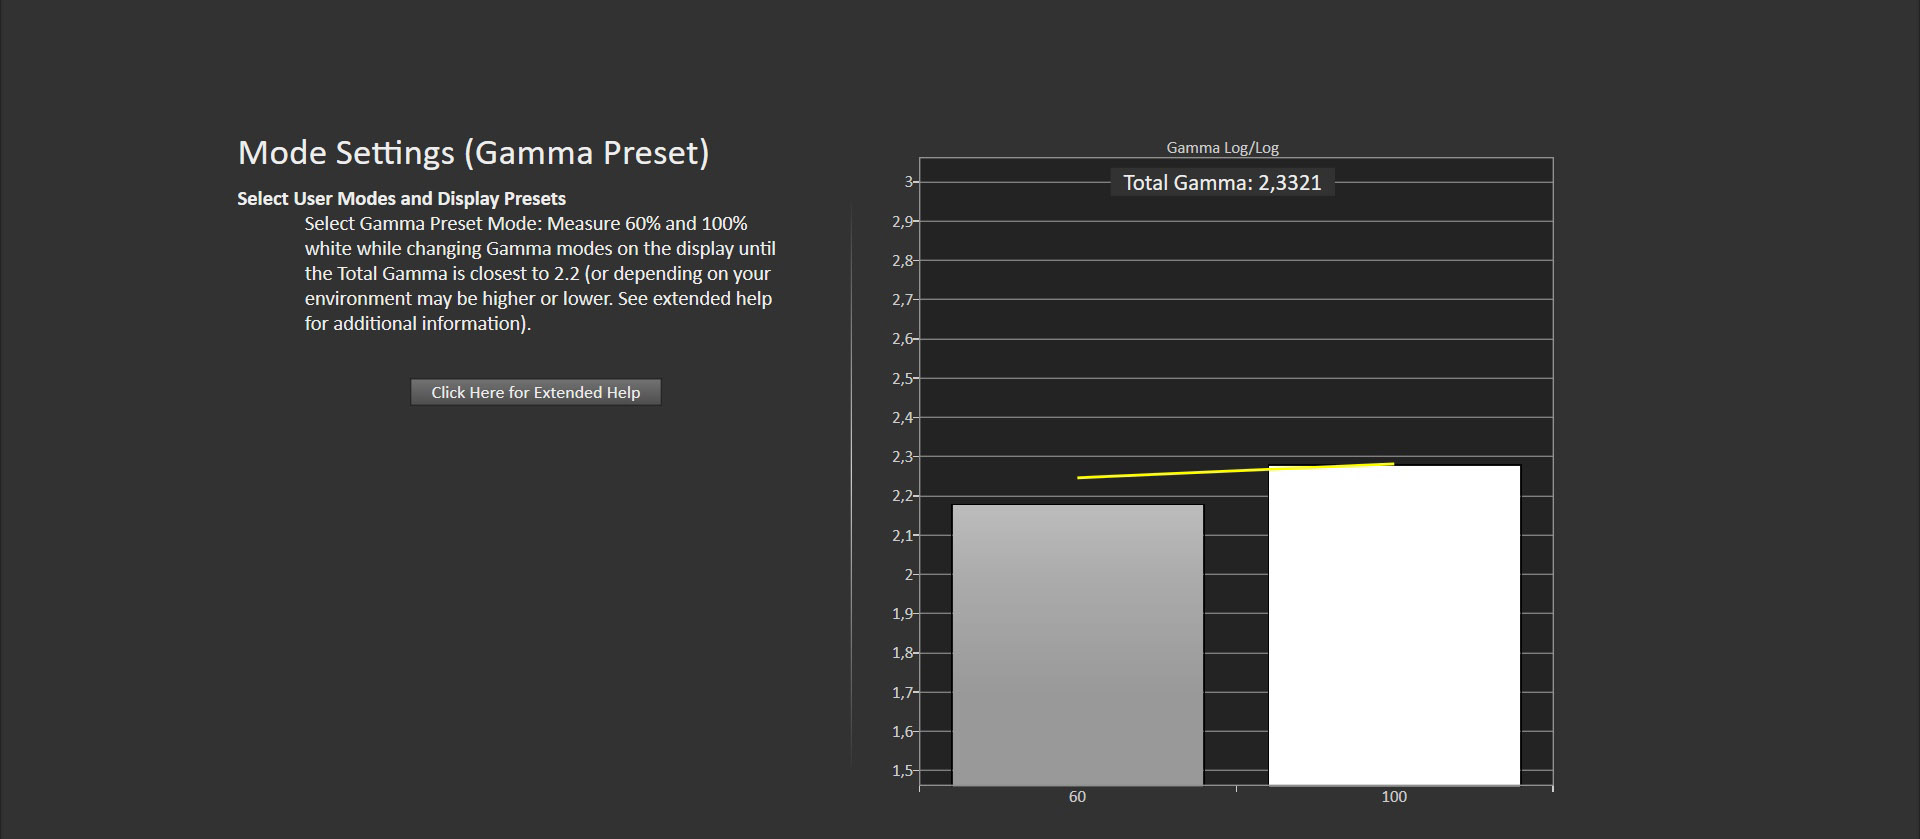Click the gamma preset instructions paragraph
Image resolution: width=1920 pixels, height=839 pixels.
pos(540,273)
